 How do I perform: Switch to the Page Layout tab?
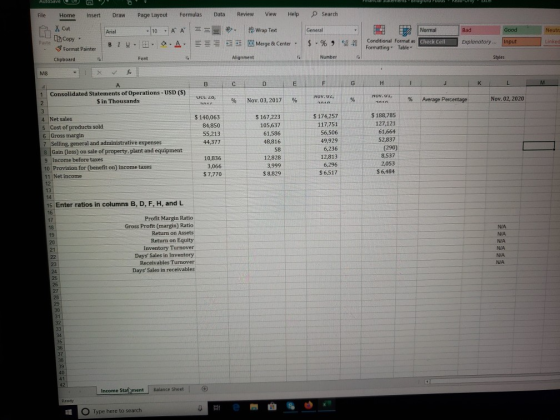(x=152, y=15)
